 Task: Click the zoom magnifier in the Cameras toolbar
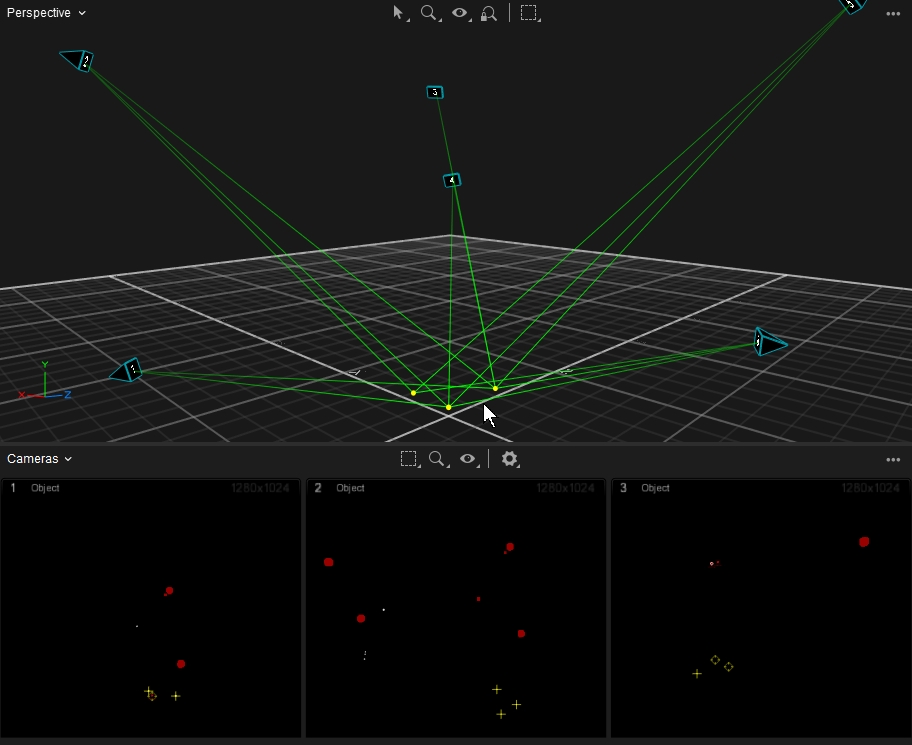tap(437, 459)
